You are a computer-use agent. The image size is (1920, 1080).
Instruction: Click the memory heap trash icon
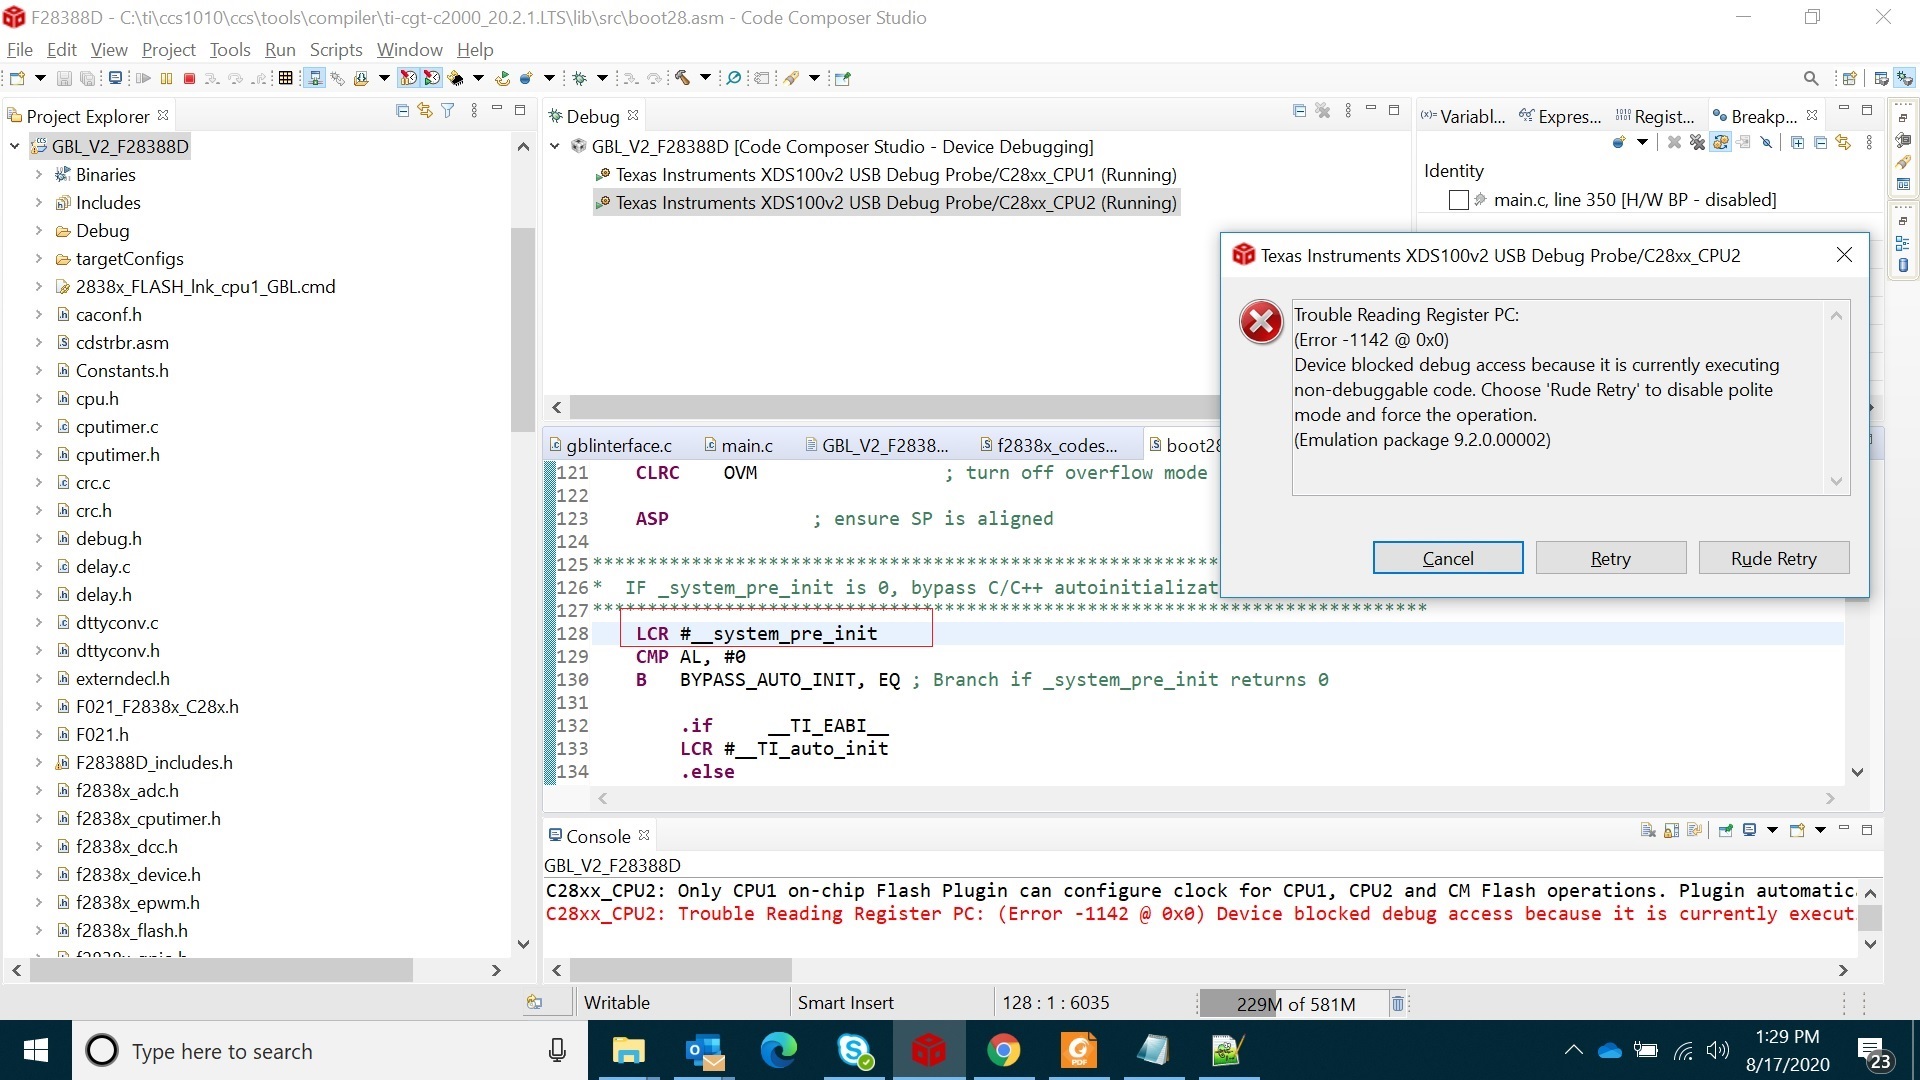point(1397,1003)
